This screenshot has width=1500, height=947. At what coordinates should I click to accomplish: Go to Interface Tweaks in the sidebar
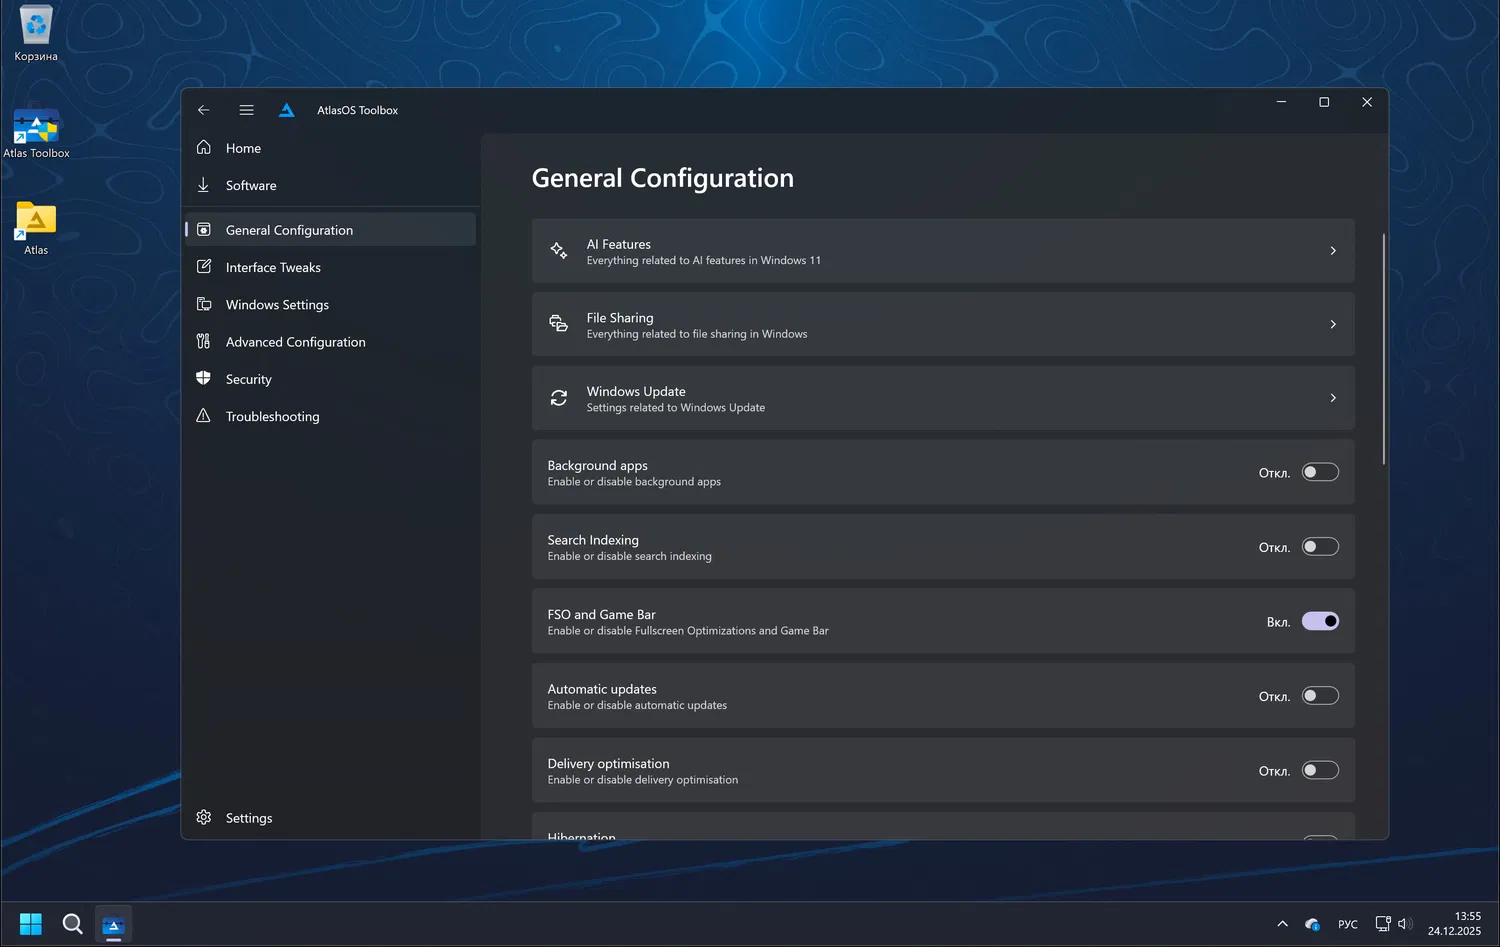pyautogui.click(x=273, y=267)
